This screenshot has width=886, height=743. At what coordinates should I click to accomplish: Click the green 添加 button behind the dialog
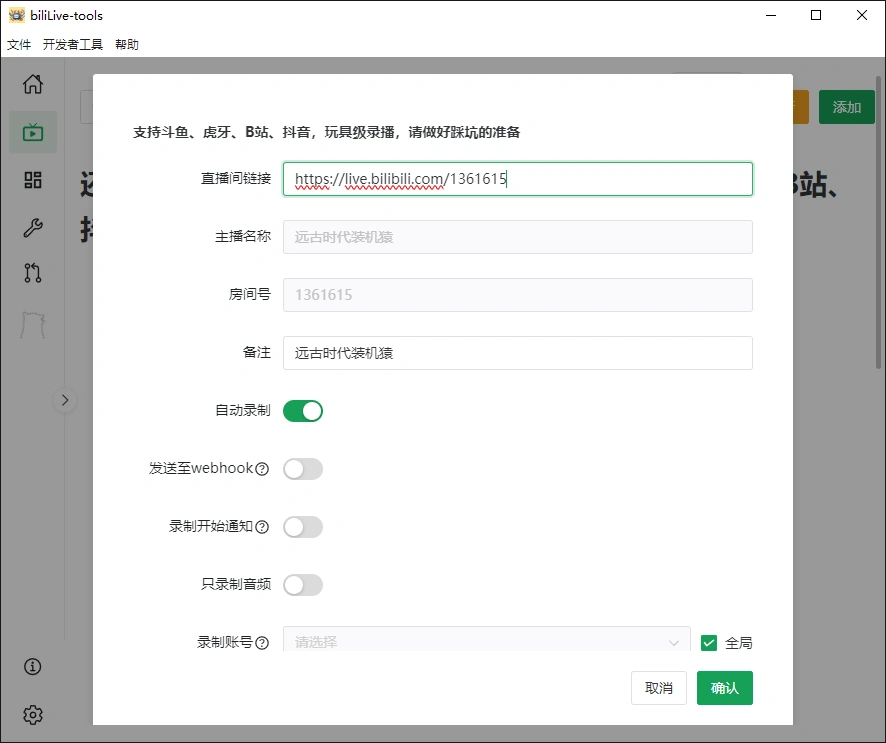846,107
